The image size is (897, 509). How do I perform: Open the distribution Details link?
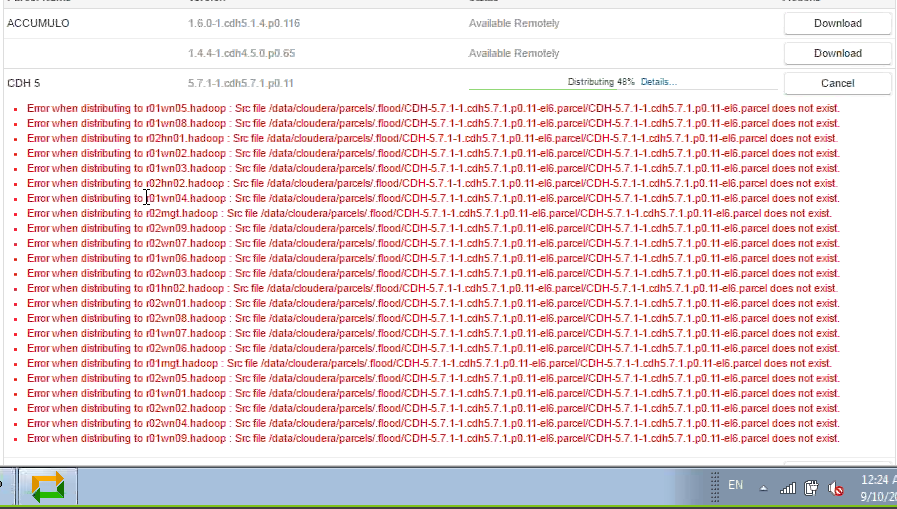pos(658,82)
